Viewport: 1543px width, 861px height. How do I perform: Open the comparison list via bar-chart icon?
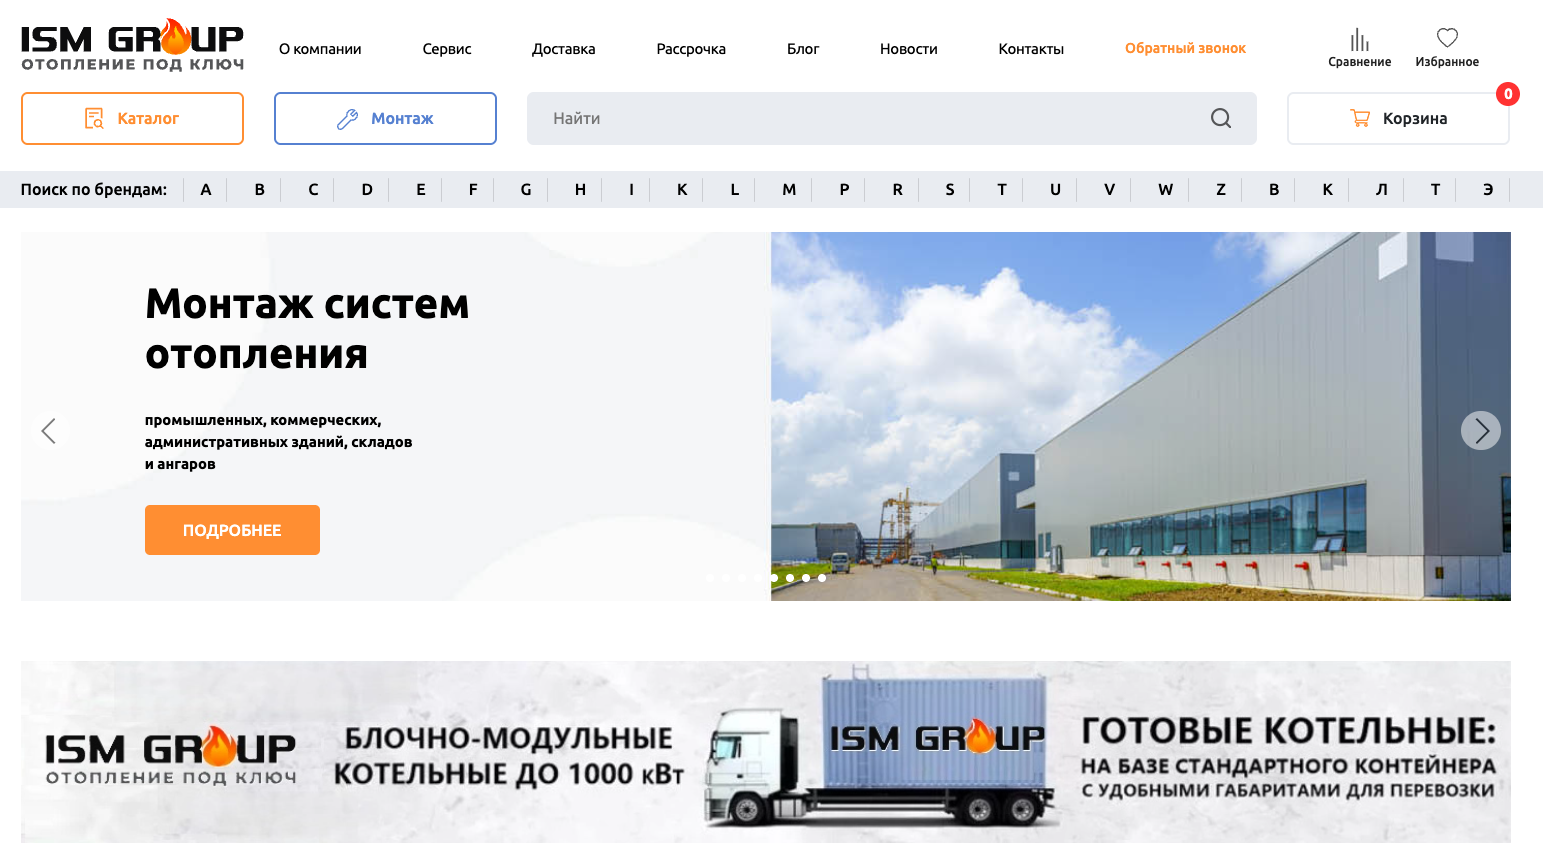1358,42
